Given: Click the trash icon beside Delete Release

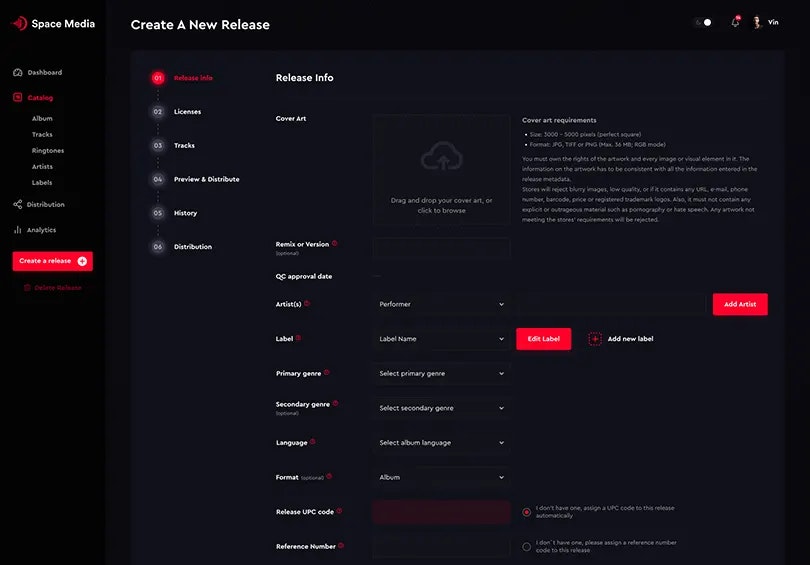Looking at the screenshot, I should tap(27, 288).
